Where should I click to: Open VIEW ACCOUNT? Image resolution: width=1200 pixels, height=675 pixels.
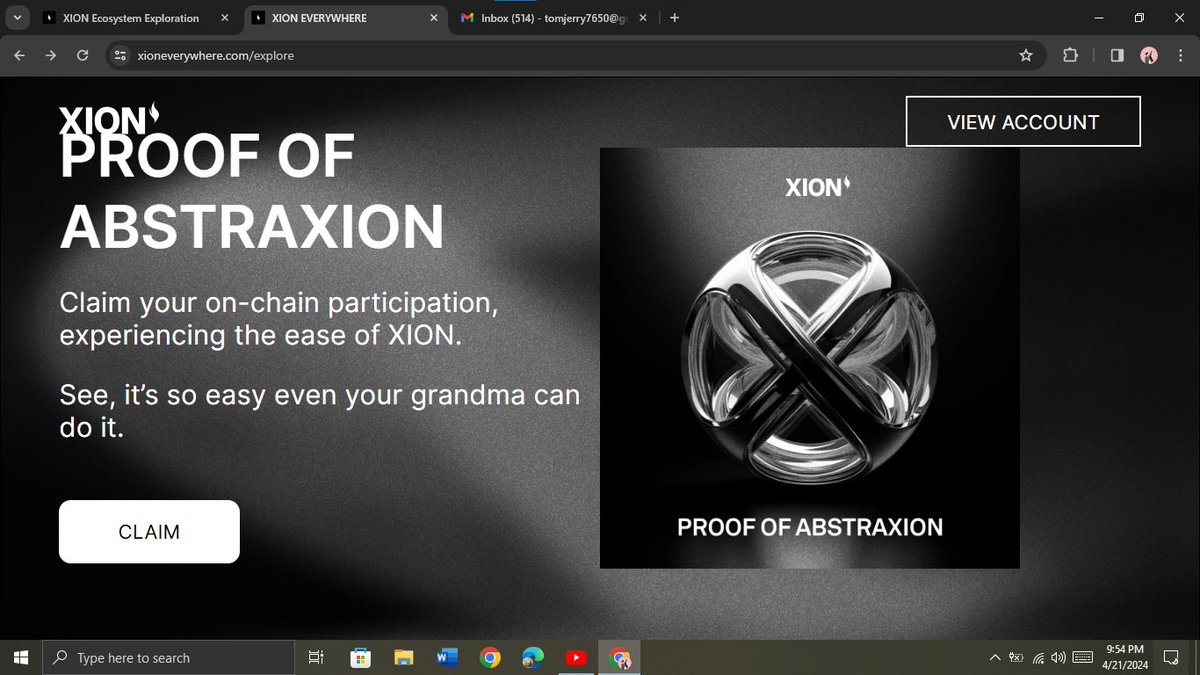tap(1023, 122)
